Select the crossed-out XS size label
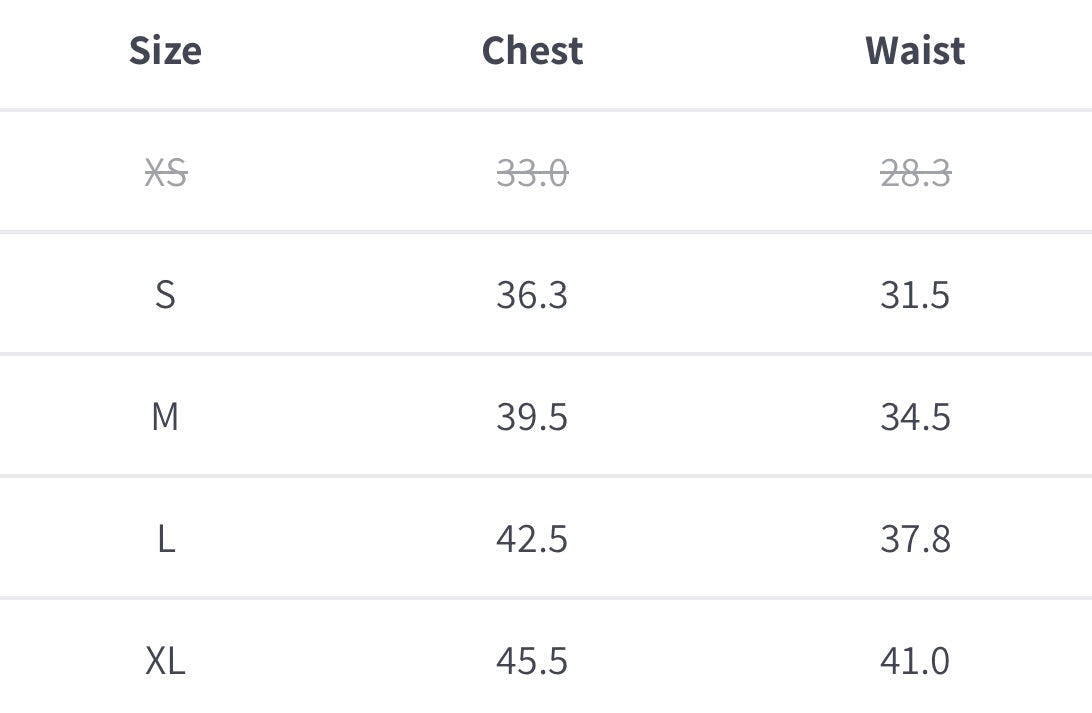The width and height of the screenshot is (1092, 713). pyautogui.click(x=165, y=173)
